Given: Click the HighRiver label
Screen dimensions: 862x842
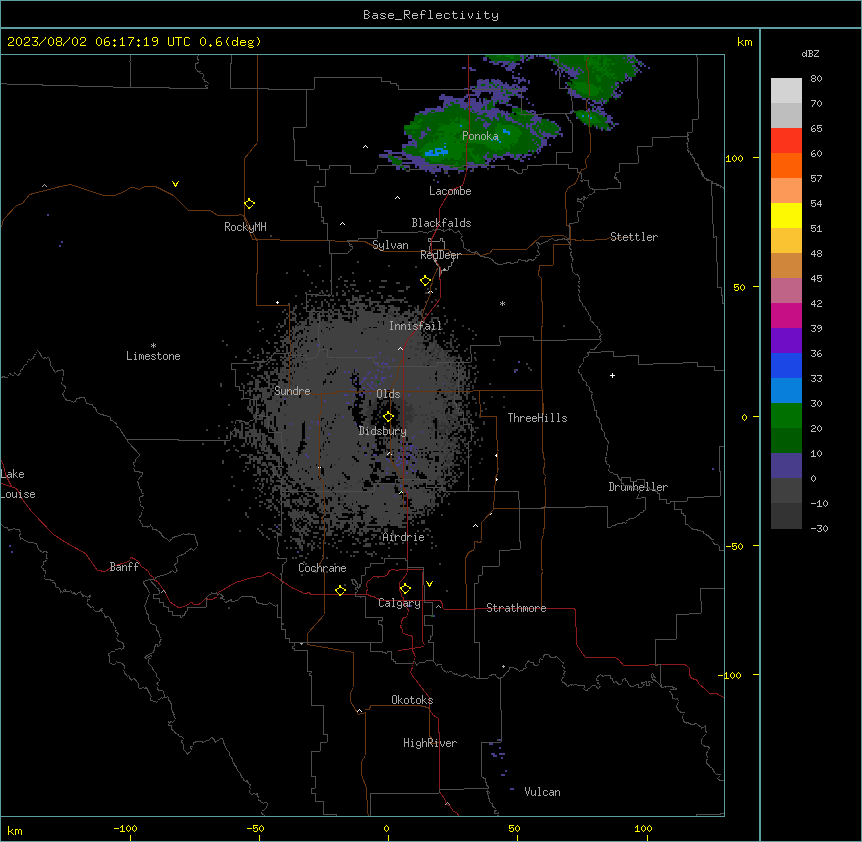Looking at the screenshot, I should [430, 743].
